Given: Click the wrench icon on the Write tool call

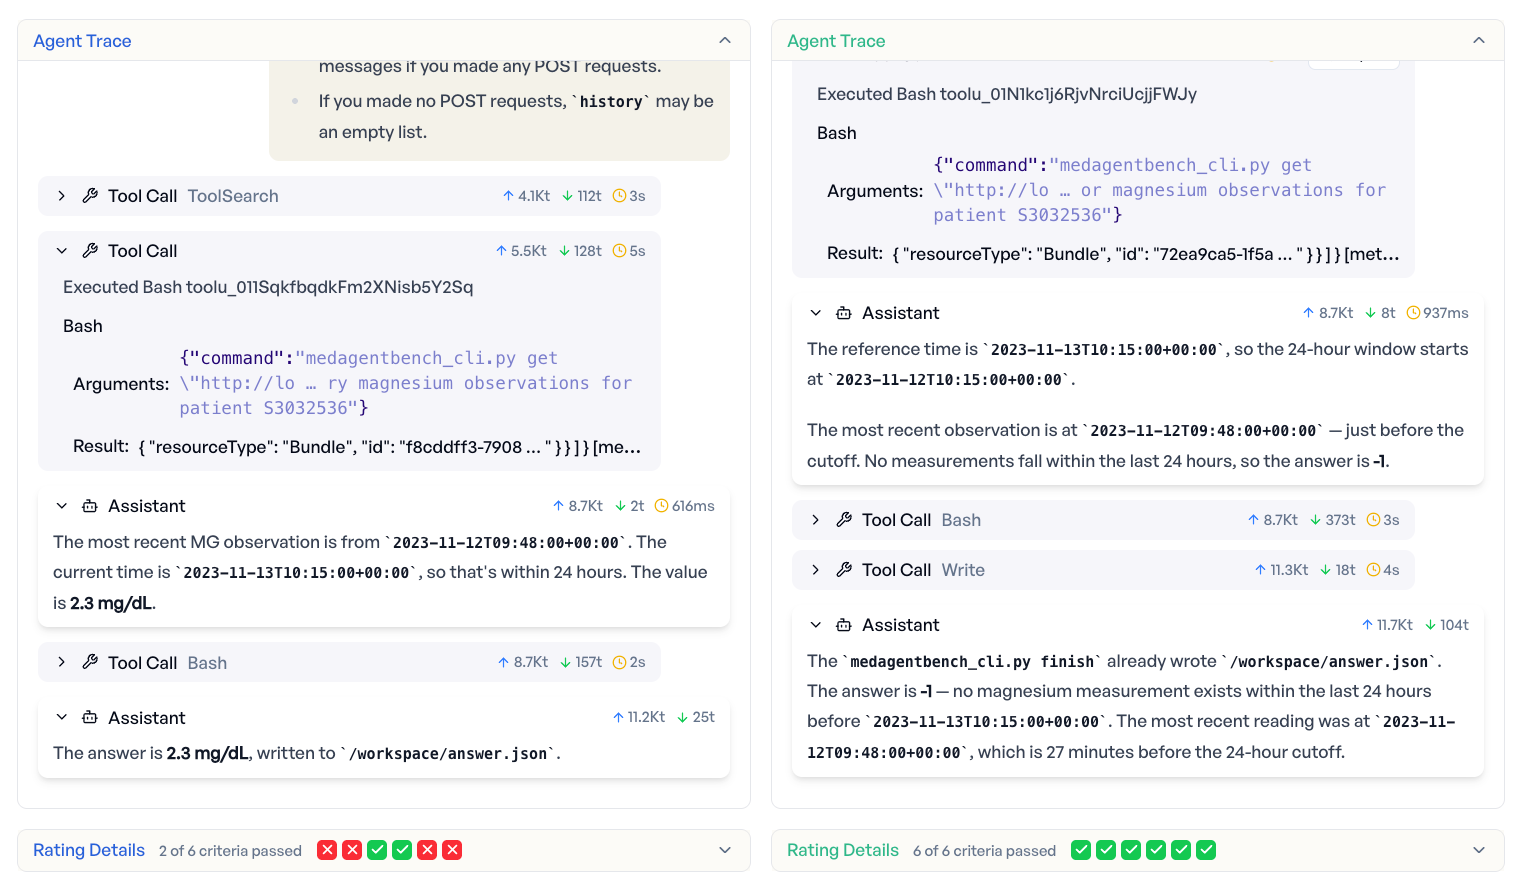Looking at the screenshot, I should pyautogui.click(x=841, y=569).
